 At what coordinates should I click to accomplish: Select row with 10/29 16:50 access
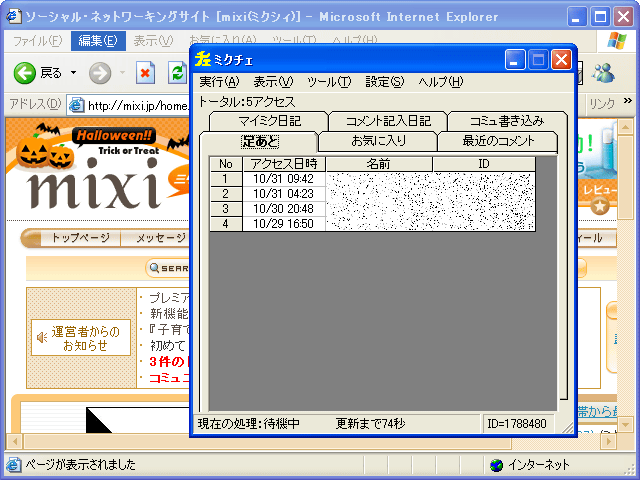(x=372, y=224)
